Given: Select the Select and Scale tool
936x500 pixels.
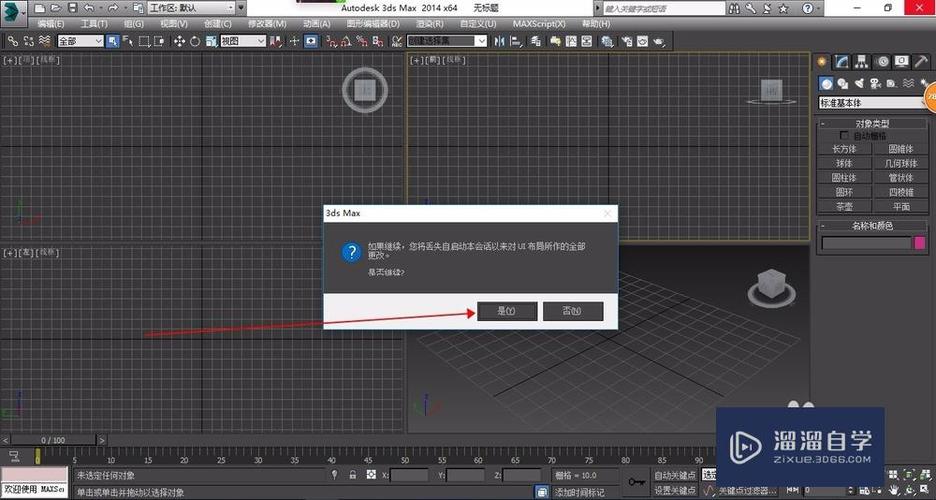Looking at the screenshot, I should point(211,41).
